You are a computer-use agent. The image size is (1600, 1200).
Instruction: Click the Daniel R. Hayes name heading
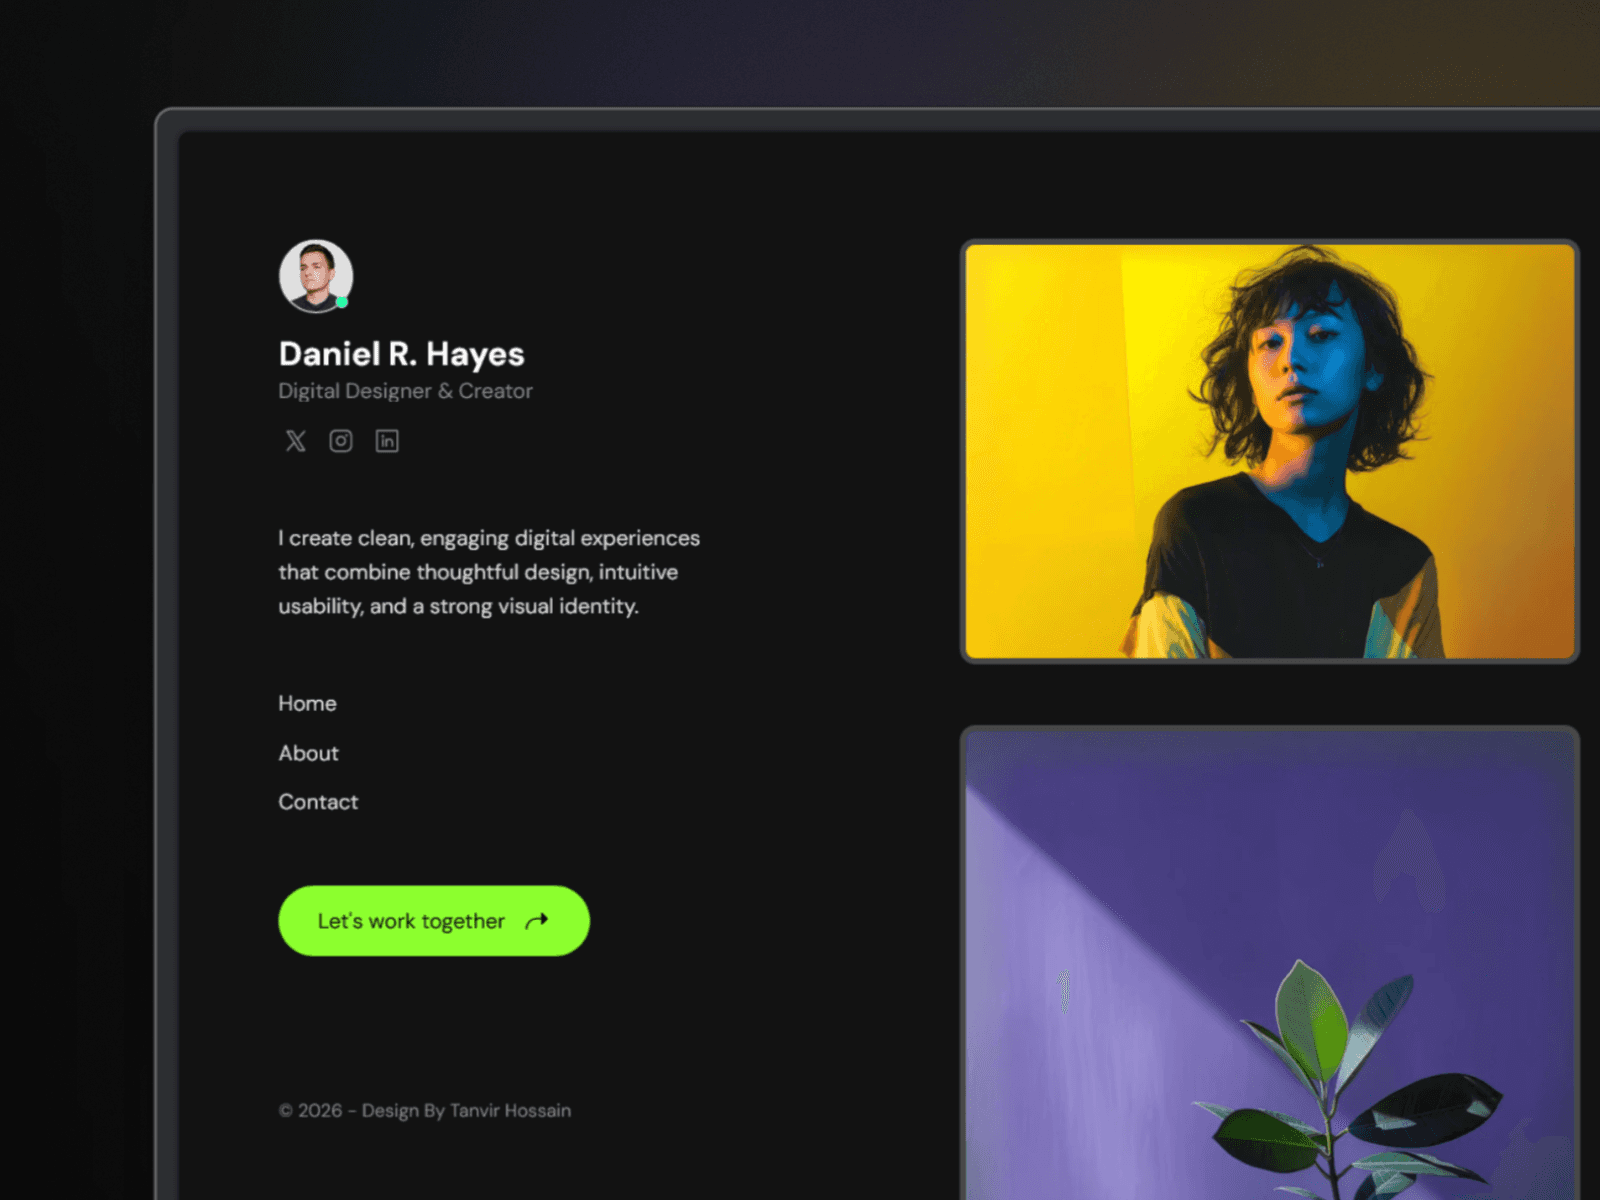coord(401,354)
